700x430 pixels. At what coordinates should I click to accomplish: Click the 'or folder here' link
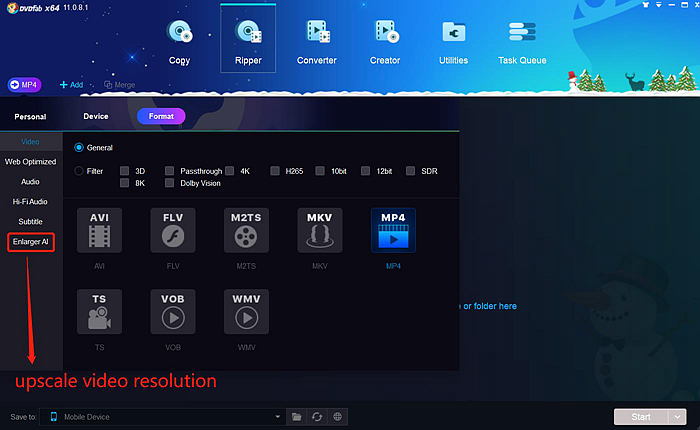tap(490, 306)
